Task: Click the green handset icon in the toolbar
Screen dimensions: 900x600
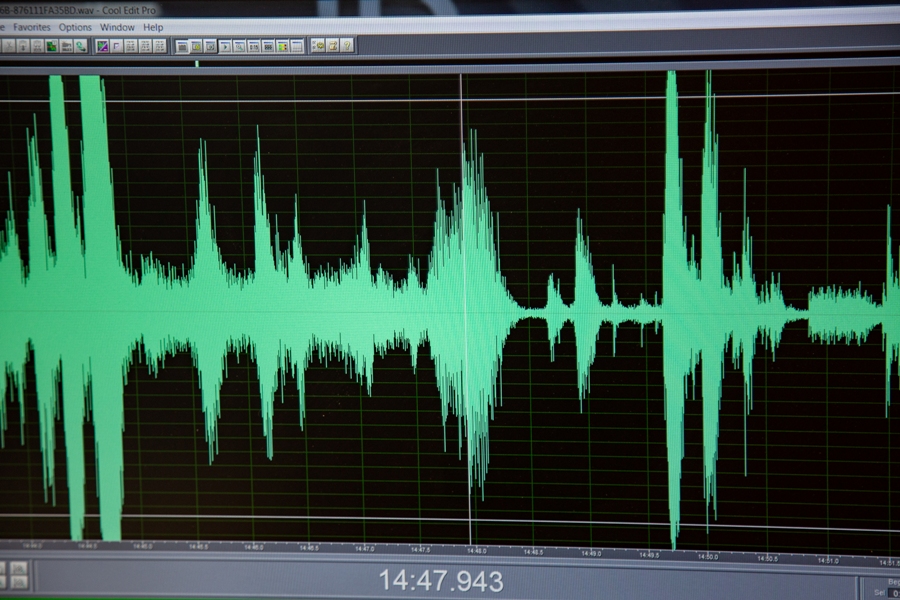Action: pyautogui.click(x=79, y=46)
